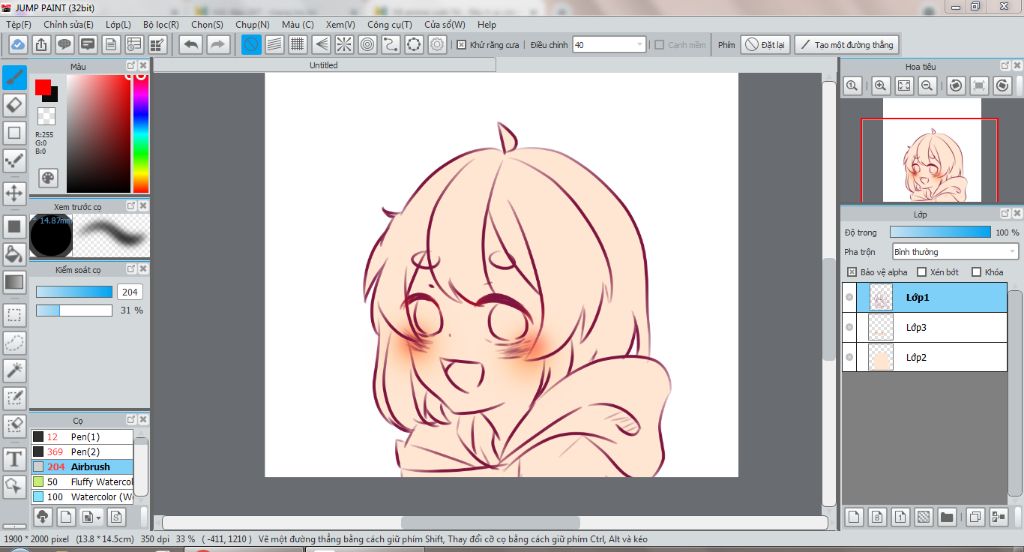Choose Pen(1) brush in brush list
Image resolution: width=1024 pixels, height=552 pixels.
tap(82, 436)
